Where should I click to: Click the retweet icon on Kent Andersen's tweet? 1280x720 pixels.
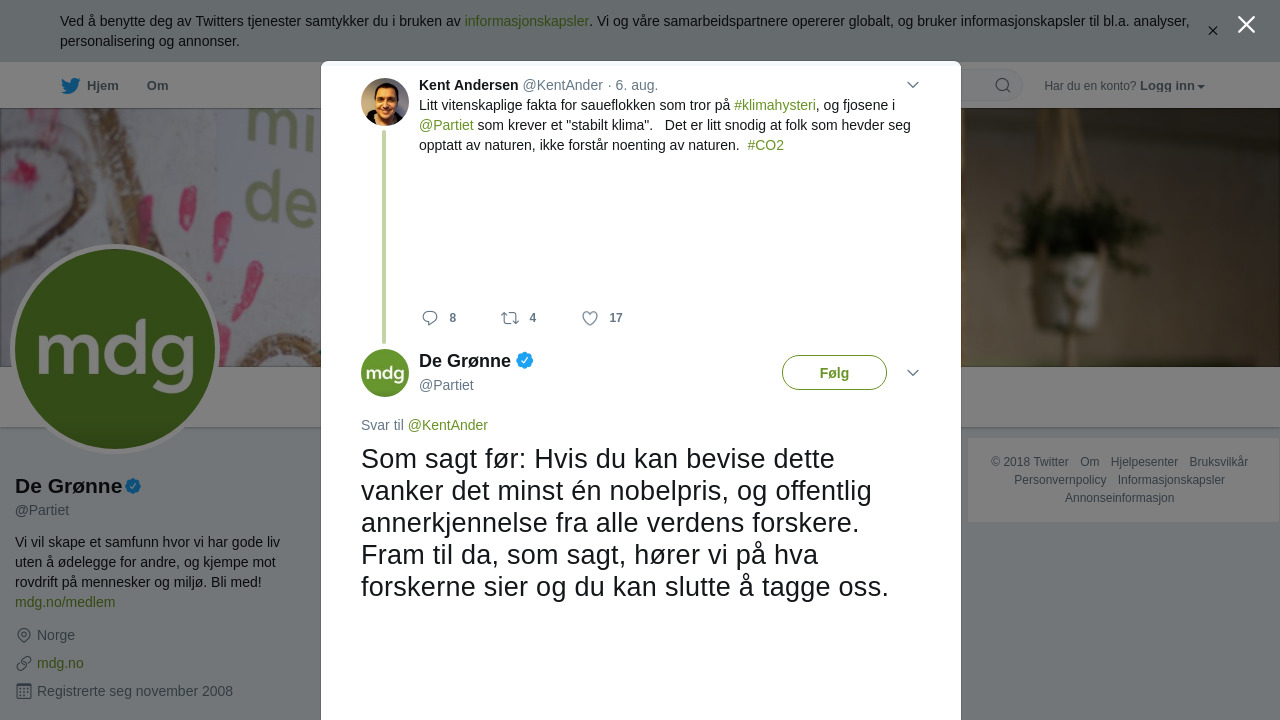[x=510, y=318]
